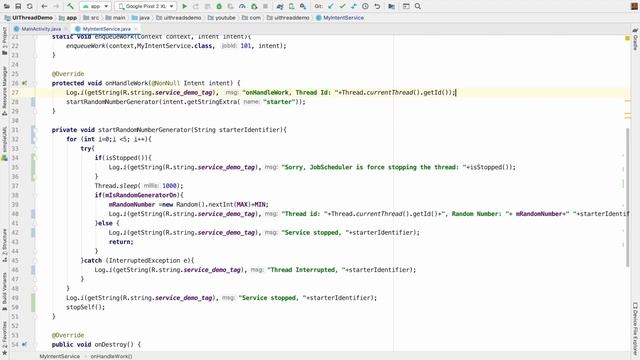The width and height of the screenshot is (640, 360).
Task: Build project with the hammer icon
Action: (x=70, y=7)
